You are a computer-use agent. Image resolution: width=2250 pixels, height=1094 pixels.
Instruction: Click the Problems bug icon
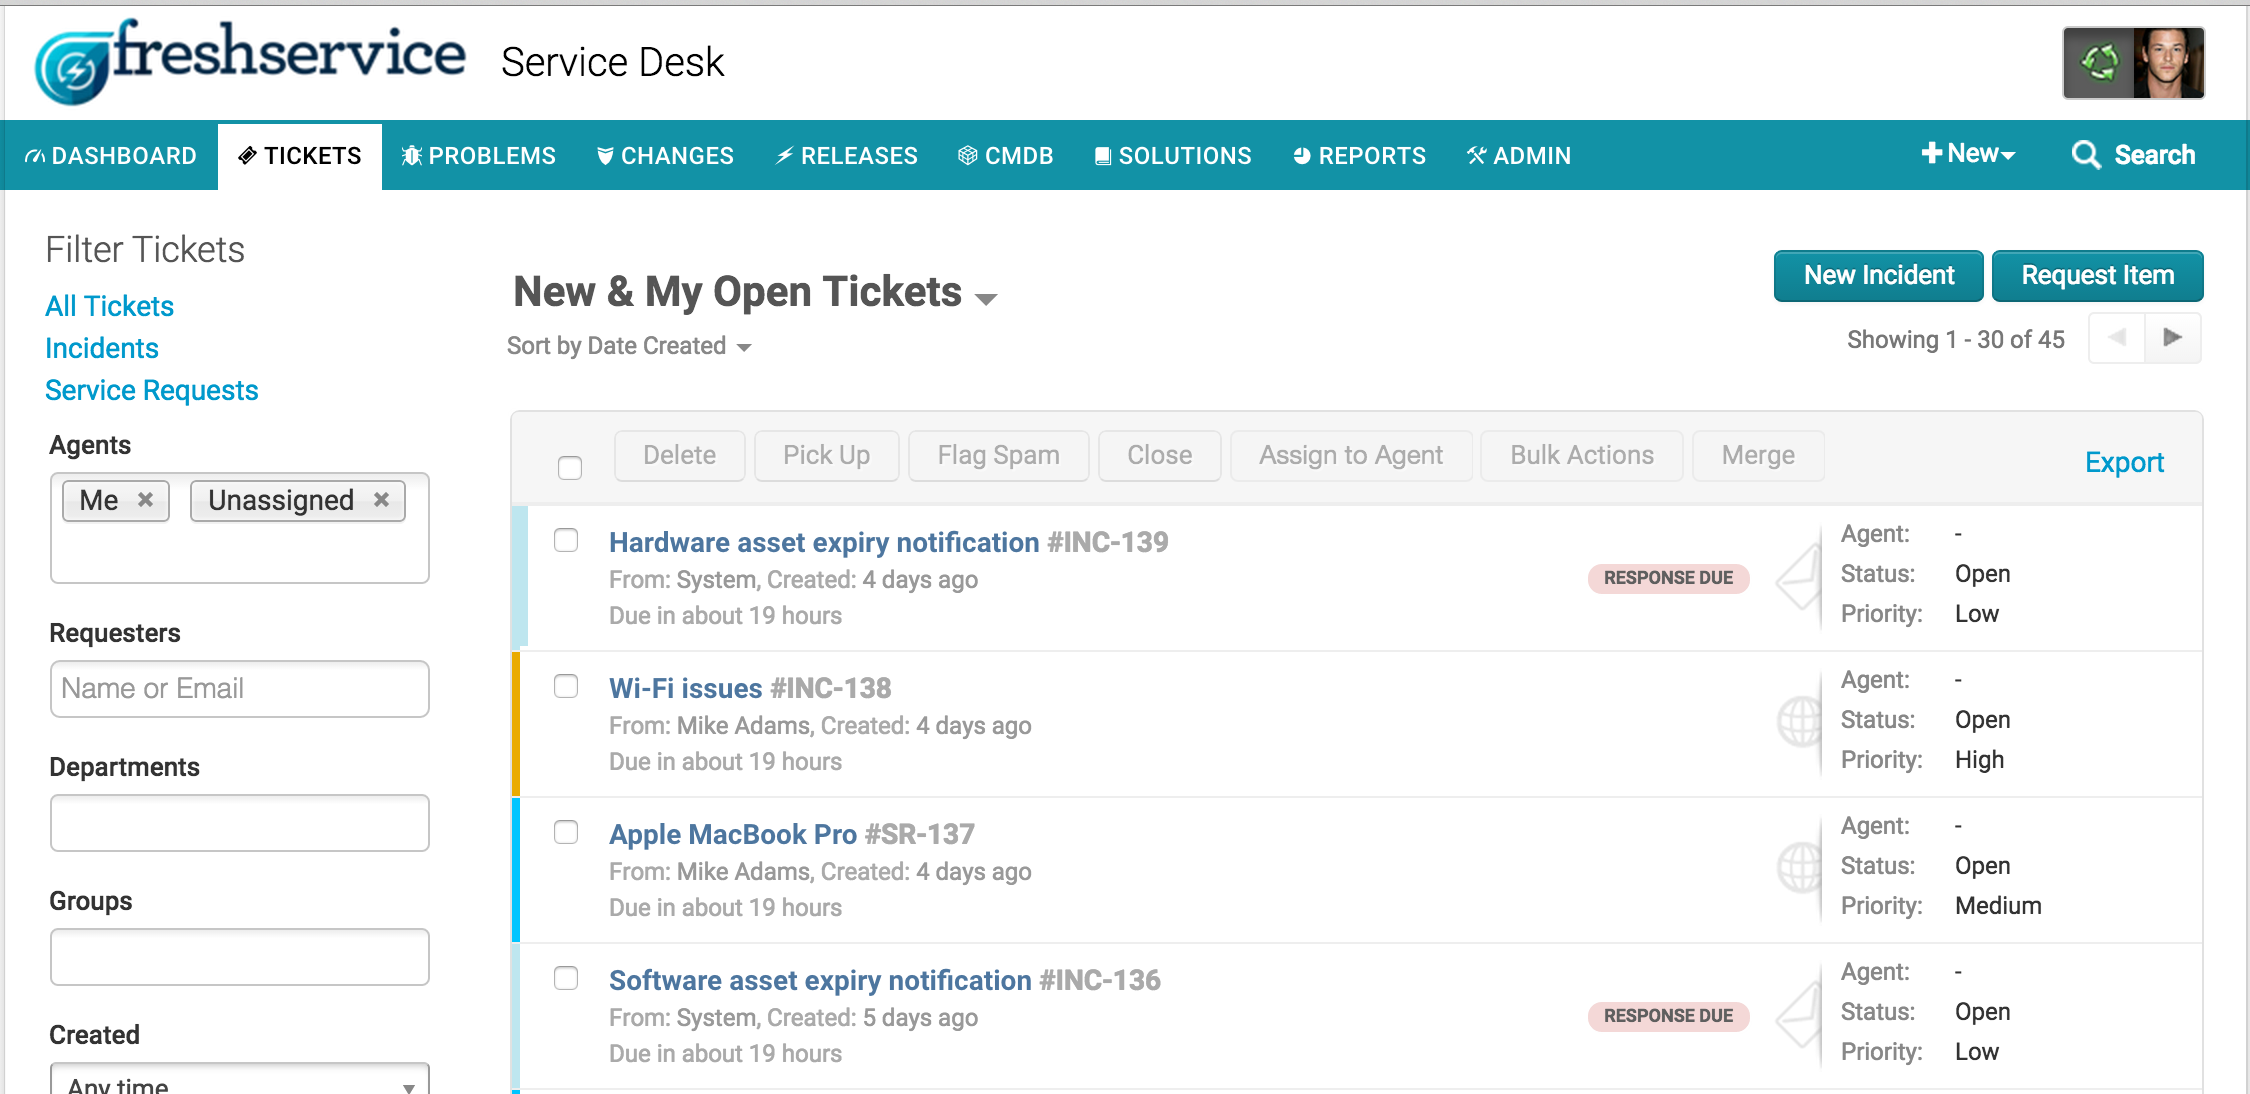411,156
